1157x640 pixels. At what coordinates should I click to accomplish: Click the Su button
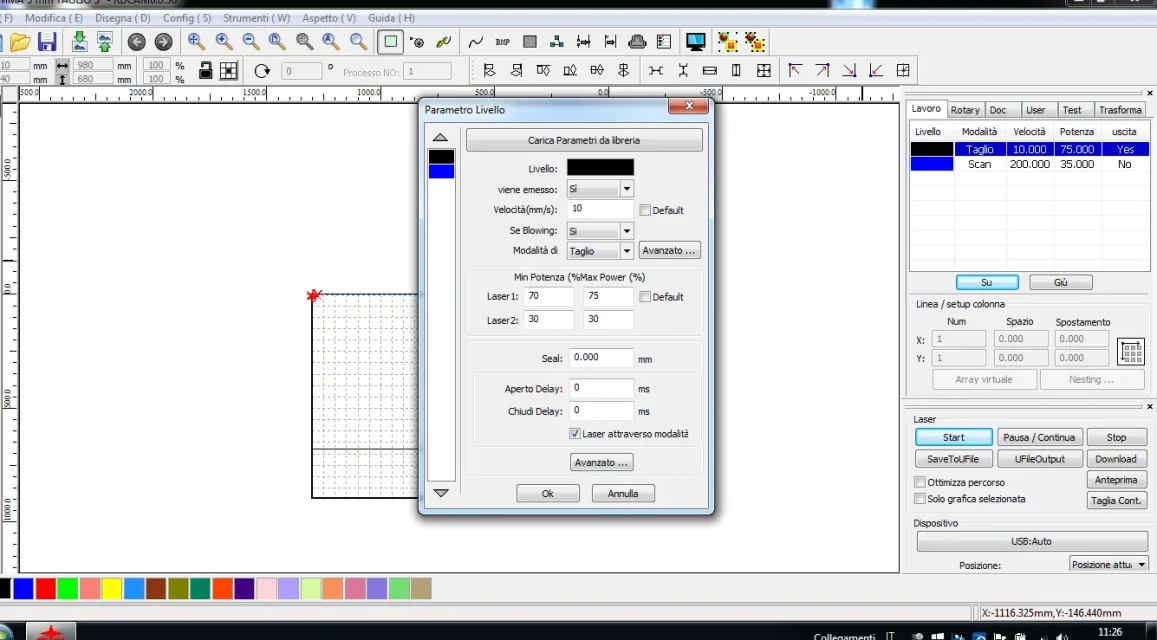[987, 282]
